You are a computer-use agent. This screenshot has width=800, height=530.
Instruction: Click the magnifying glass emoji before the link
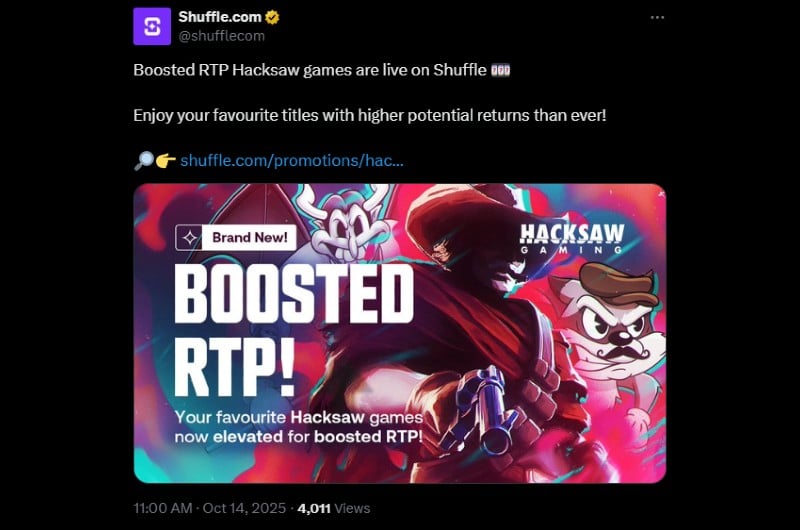click(x=143, y=161)
